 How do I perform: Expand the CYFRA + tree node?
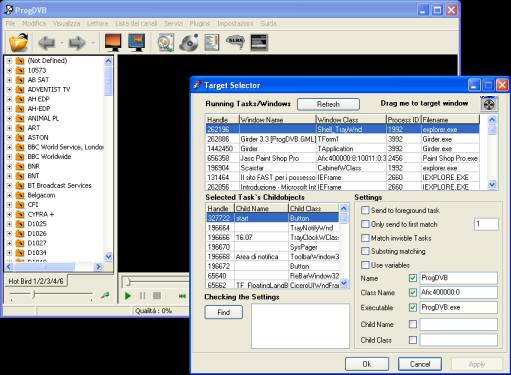tap(9, 215)
